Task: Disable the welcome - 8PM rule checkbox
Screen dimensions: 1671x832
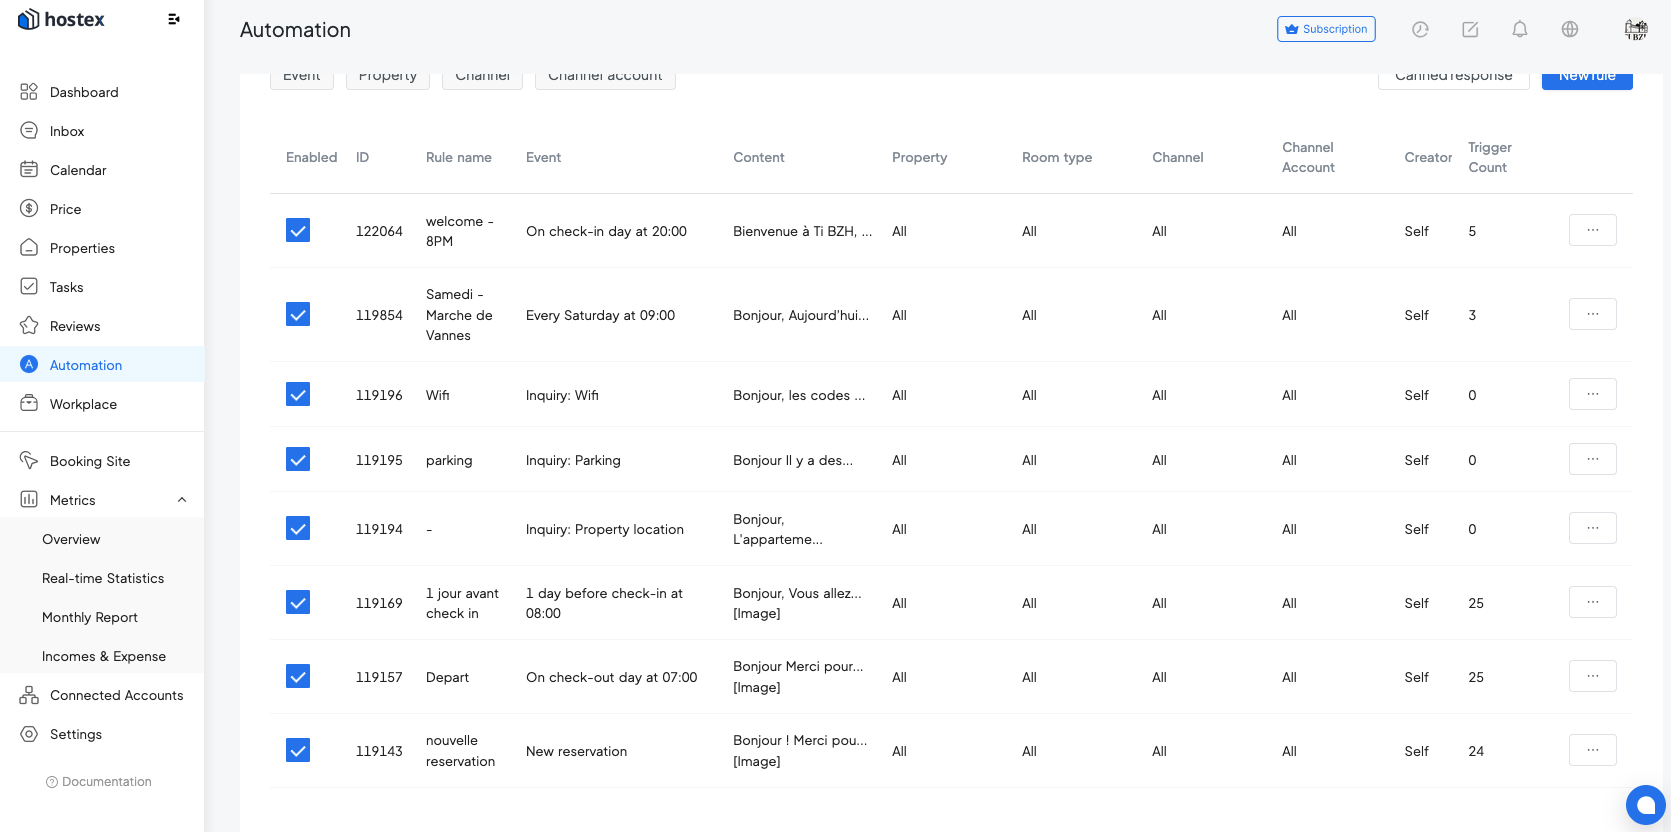Action: [298, 231]
